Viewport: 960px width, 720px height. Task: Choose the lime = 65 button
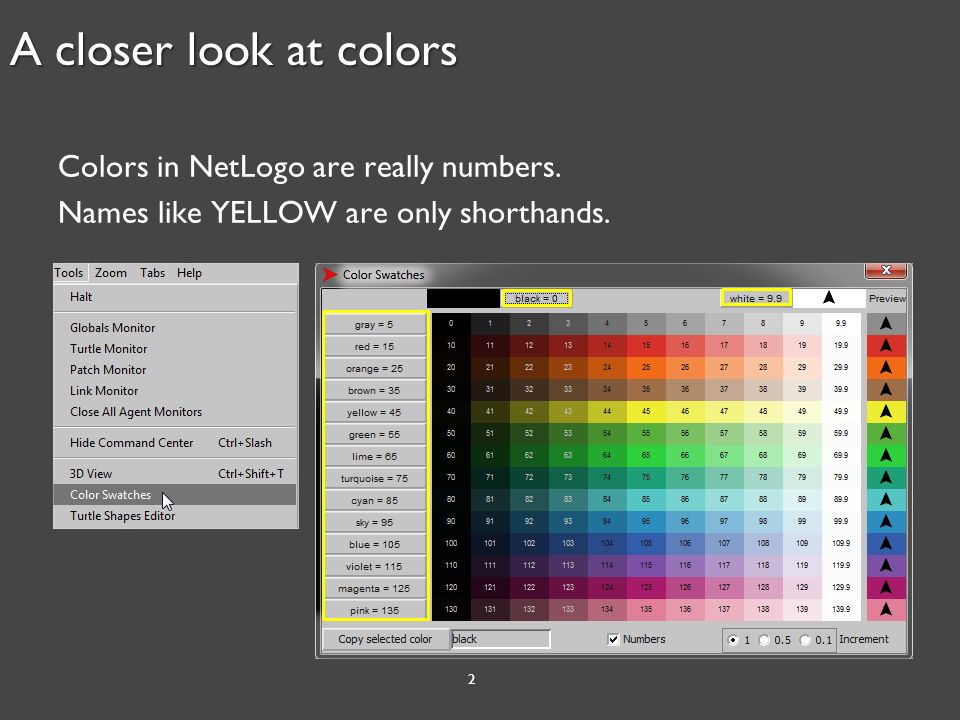[x=374, y=457]
